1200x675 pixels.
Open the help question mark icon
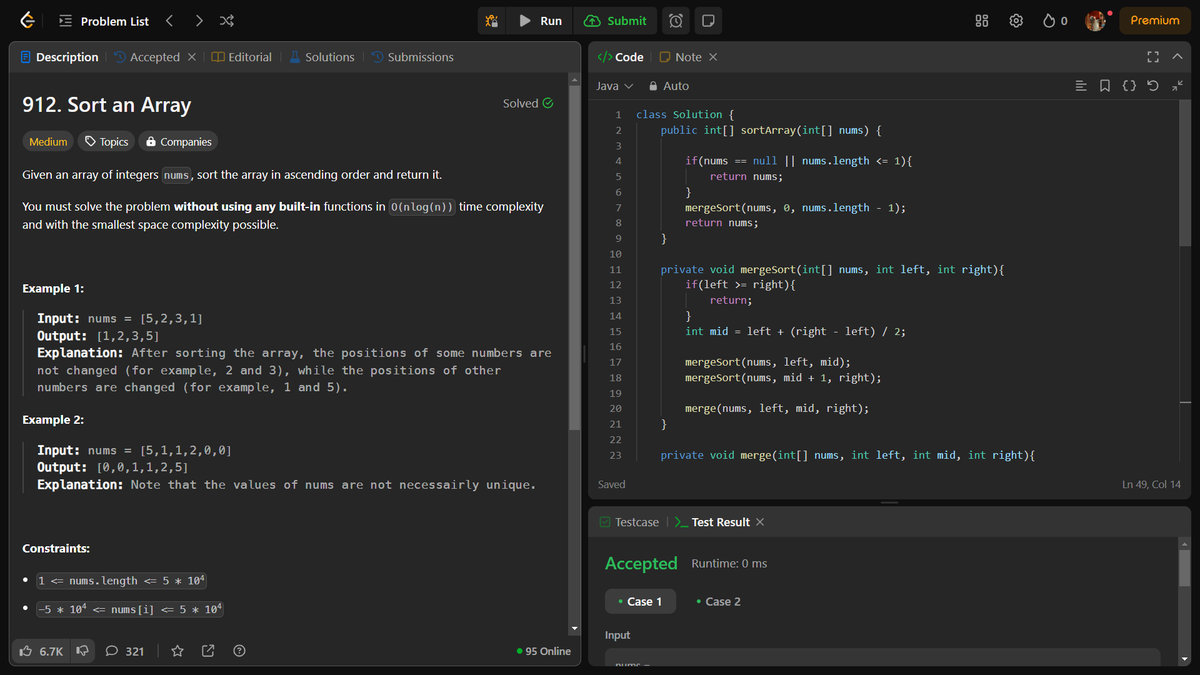(239, 651)
